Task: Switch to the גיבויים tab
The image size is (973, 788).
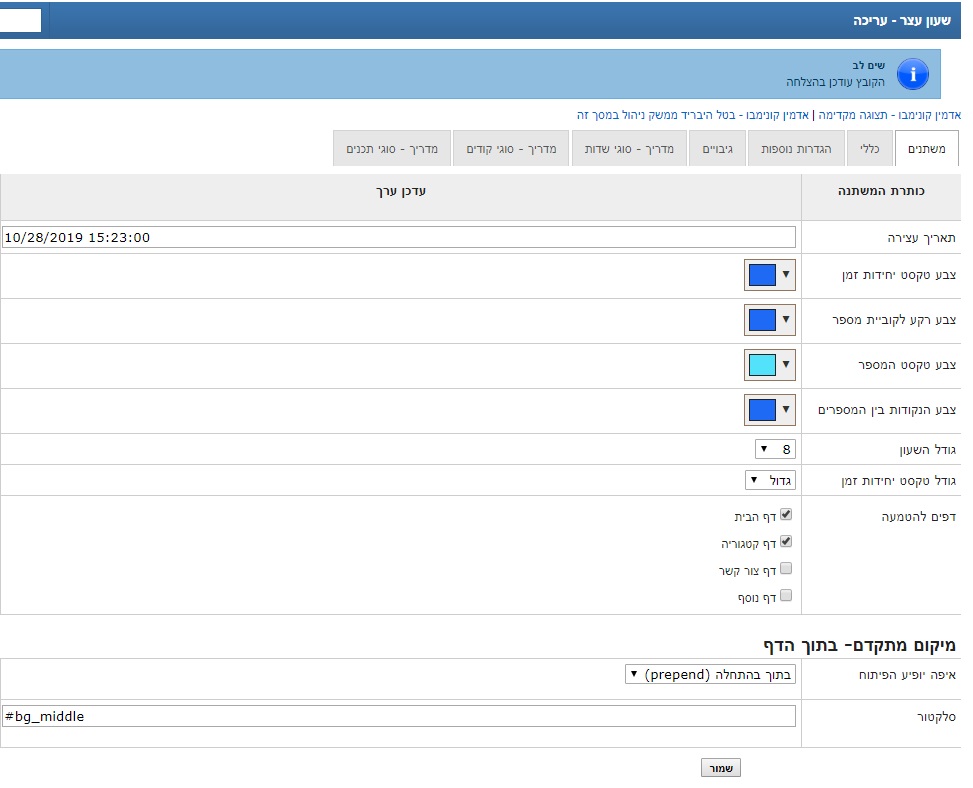Action: pos(717,148)
